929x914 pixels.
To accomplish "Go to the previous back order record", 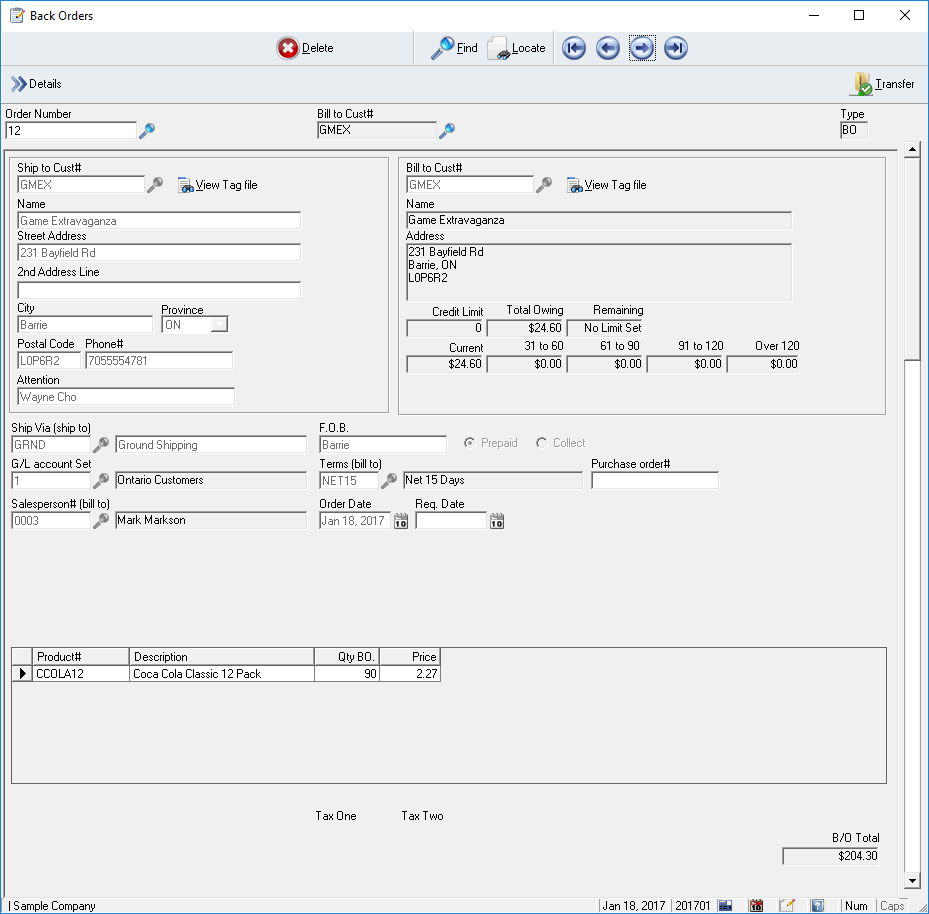I will (608, 48).
